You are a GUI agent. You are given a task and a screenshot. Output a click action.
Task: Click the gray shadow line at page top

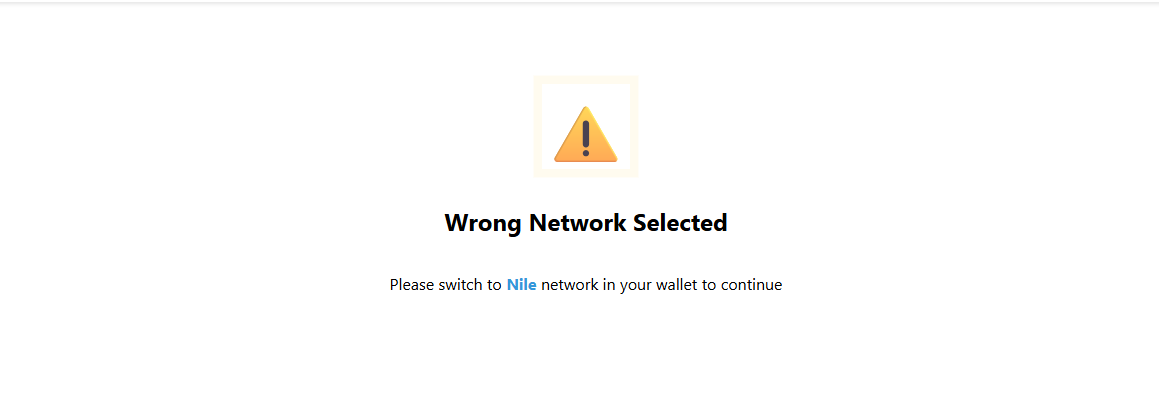[580, 2]
